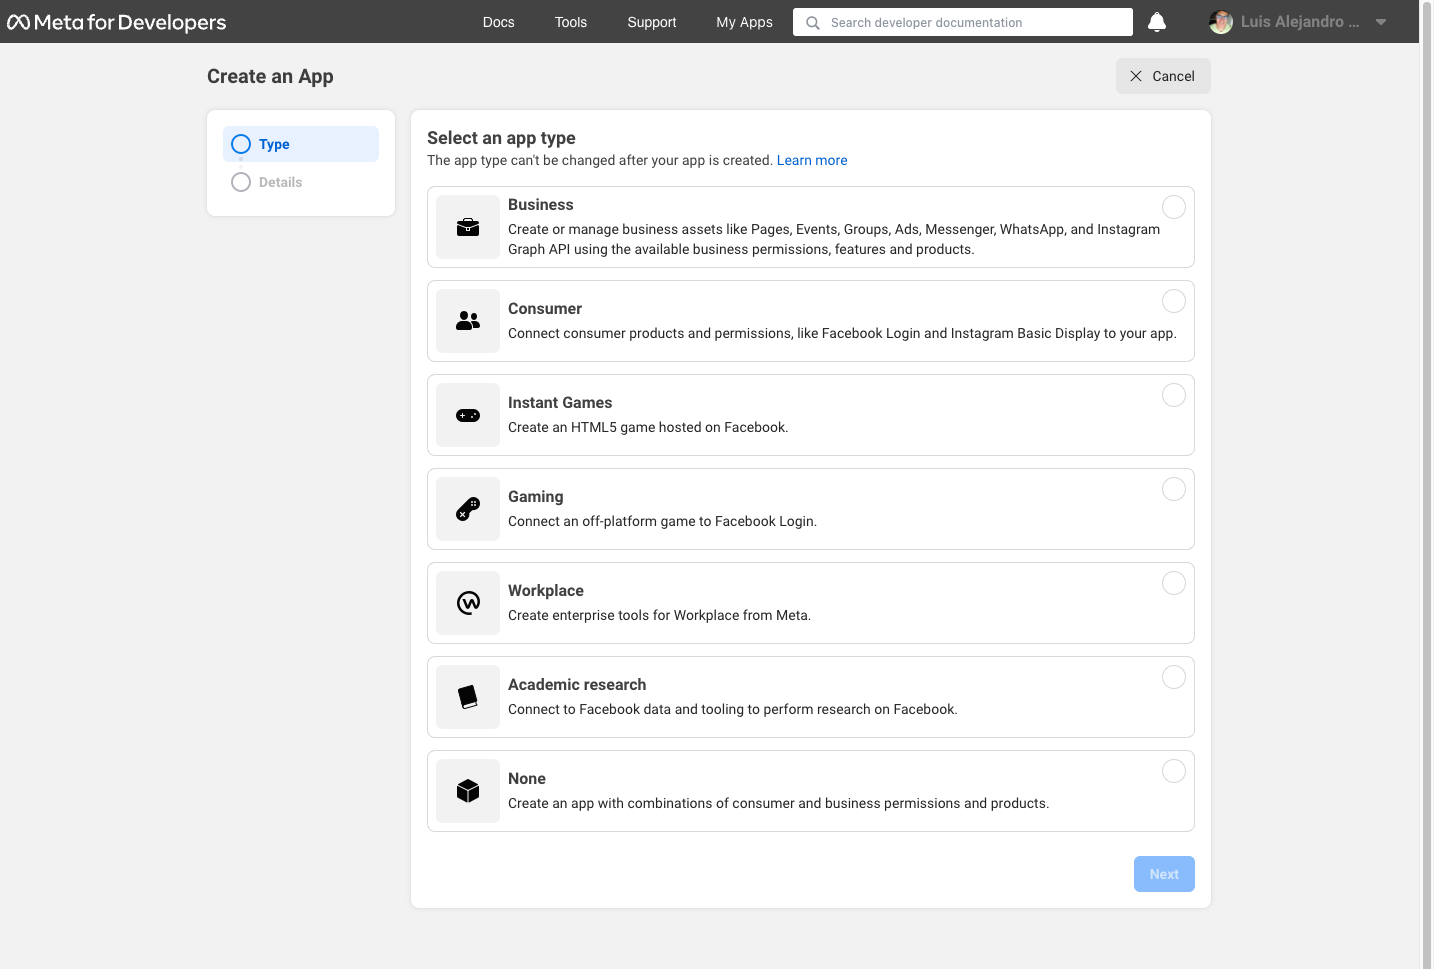This screenshot has height=969, width=1434.
Task: Click the Workplace logo icon
Action: point(468,603)
